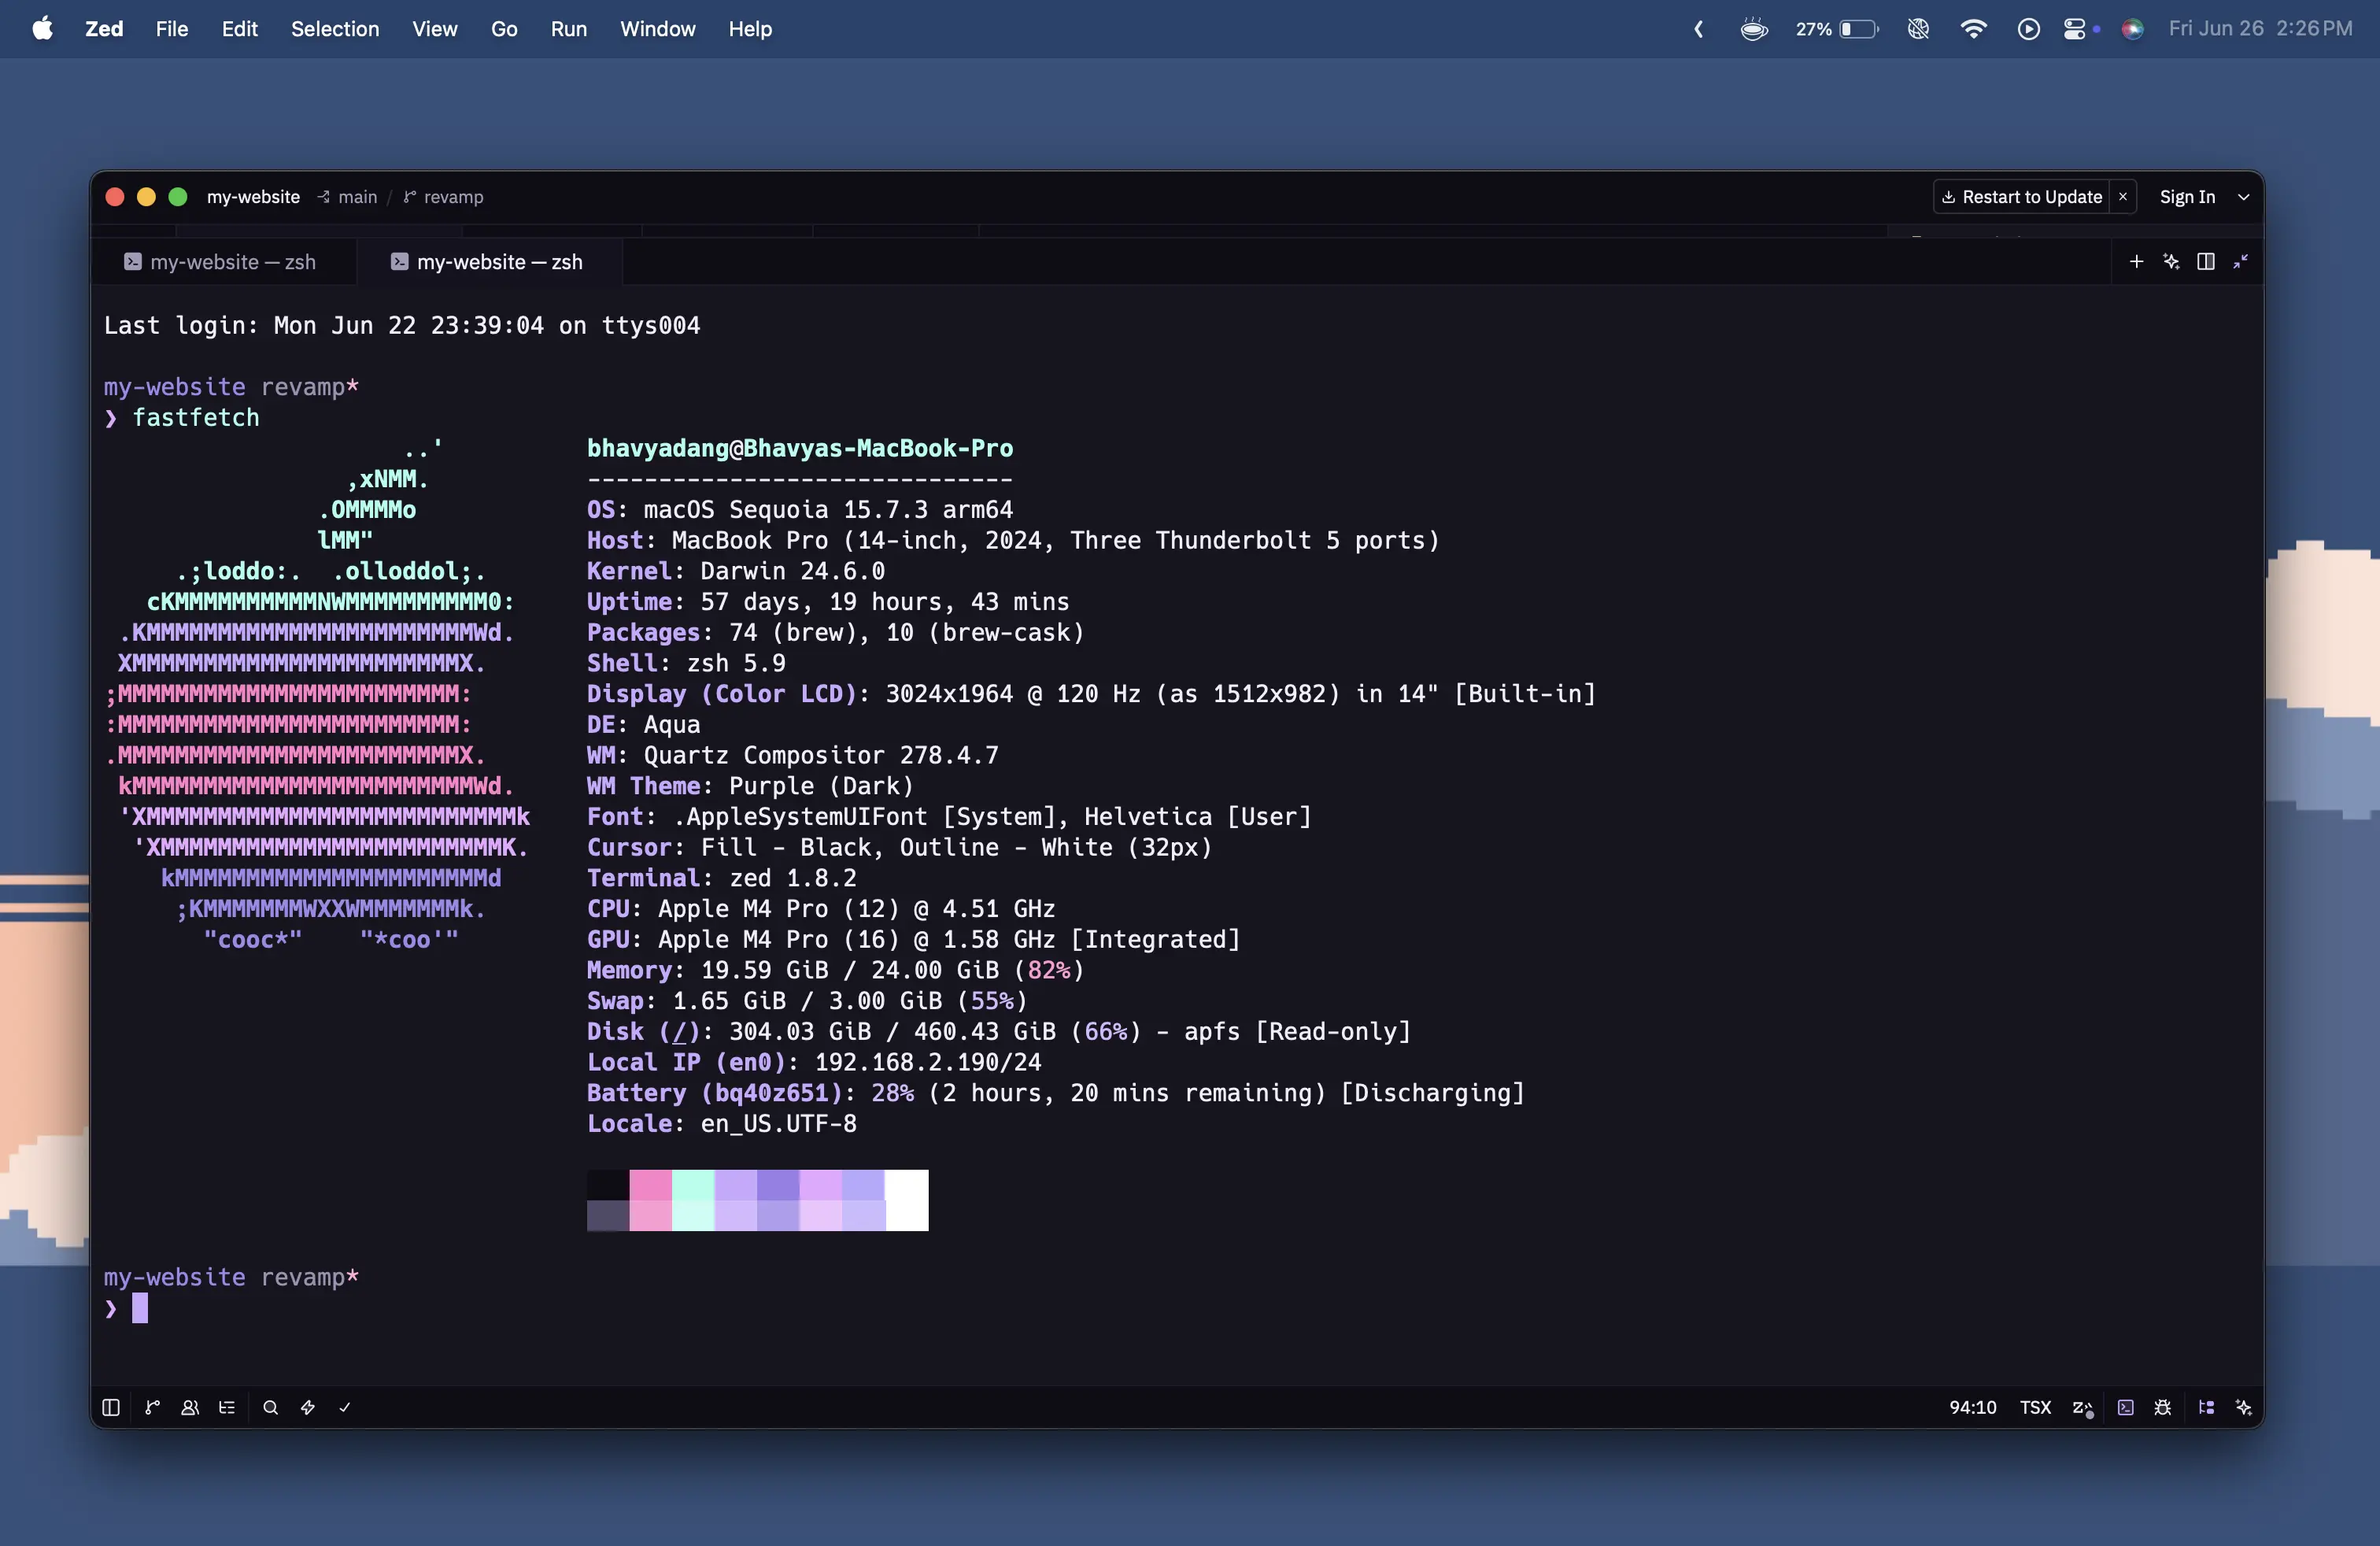Toggle the terminal panel icon
Viewport: 2380px width, 1546px height.
(2126, 1407)
